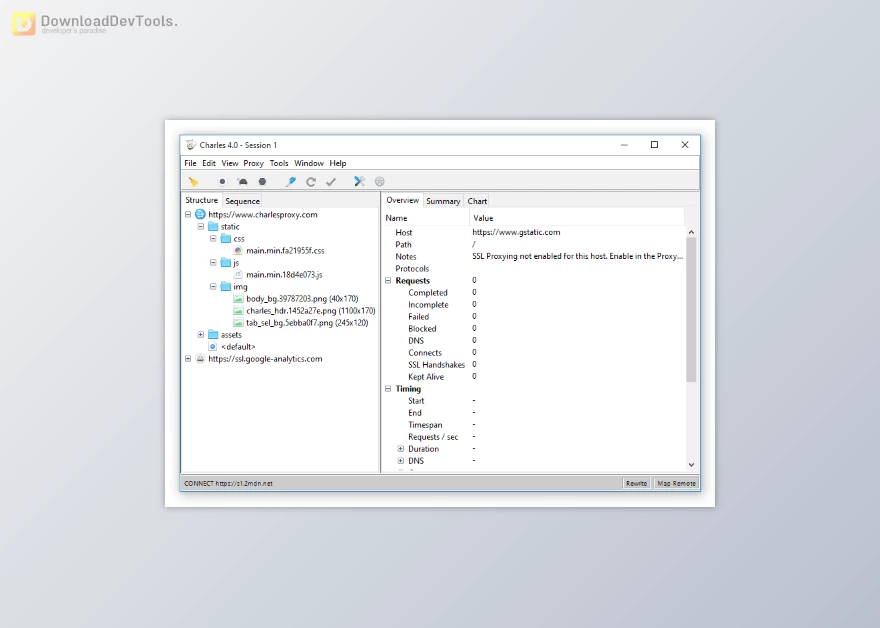
Task: Switch to the Structure tab
Action: tap(201, 200)
